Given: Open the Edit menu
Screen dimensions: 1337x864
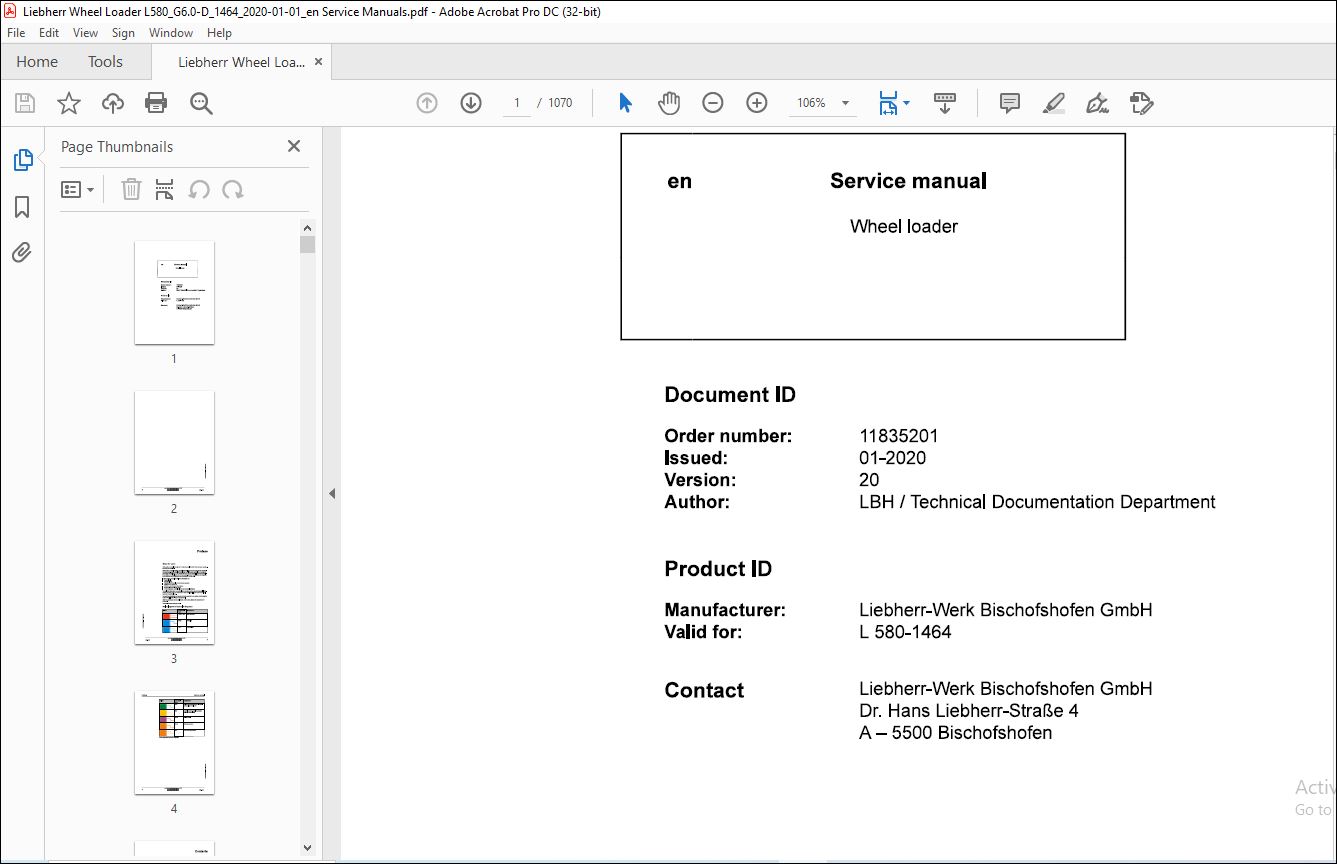Looking at the screenshot, I should (49, 33).
